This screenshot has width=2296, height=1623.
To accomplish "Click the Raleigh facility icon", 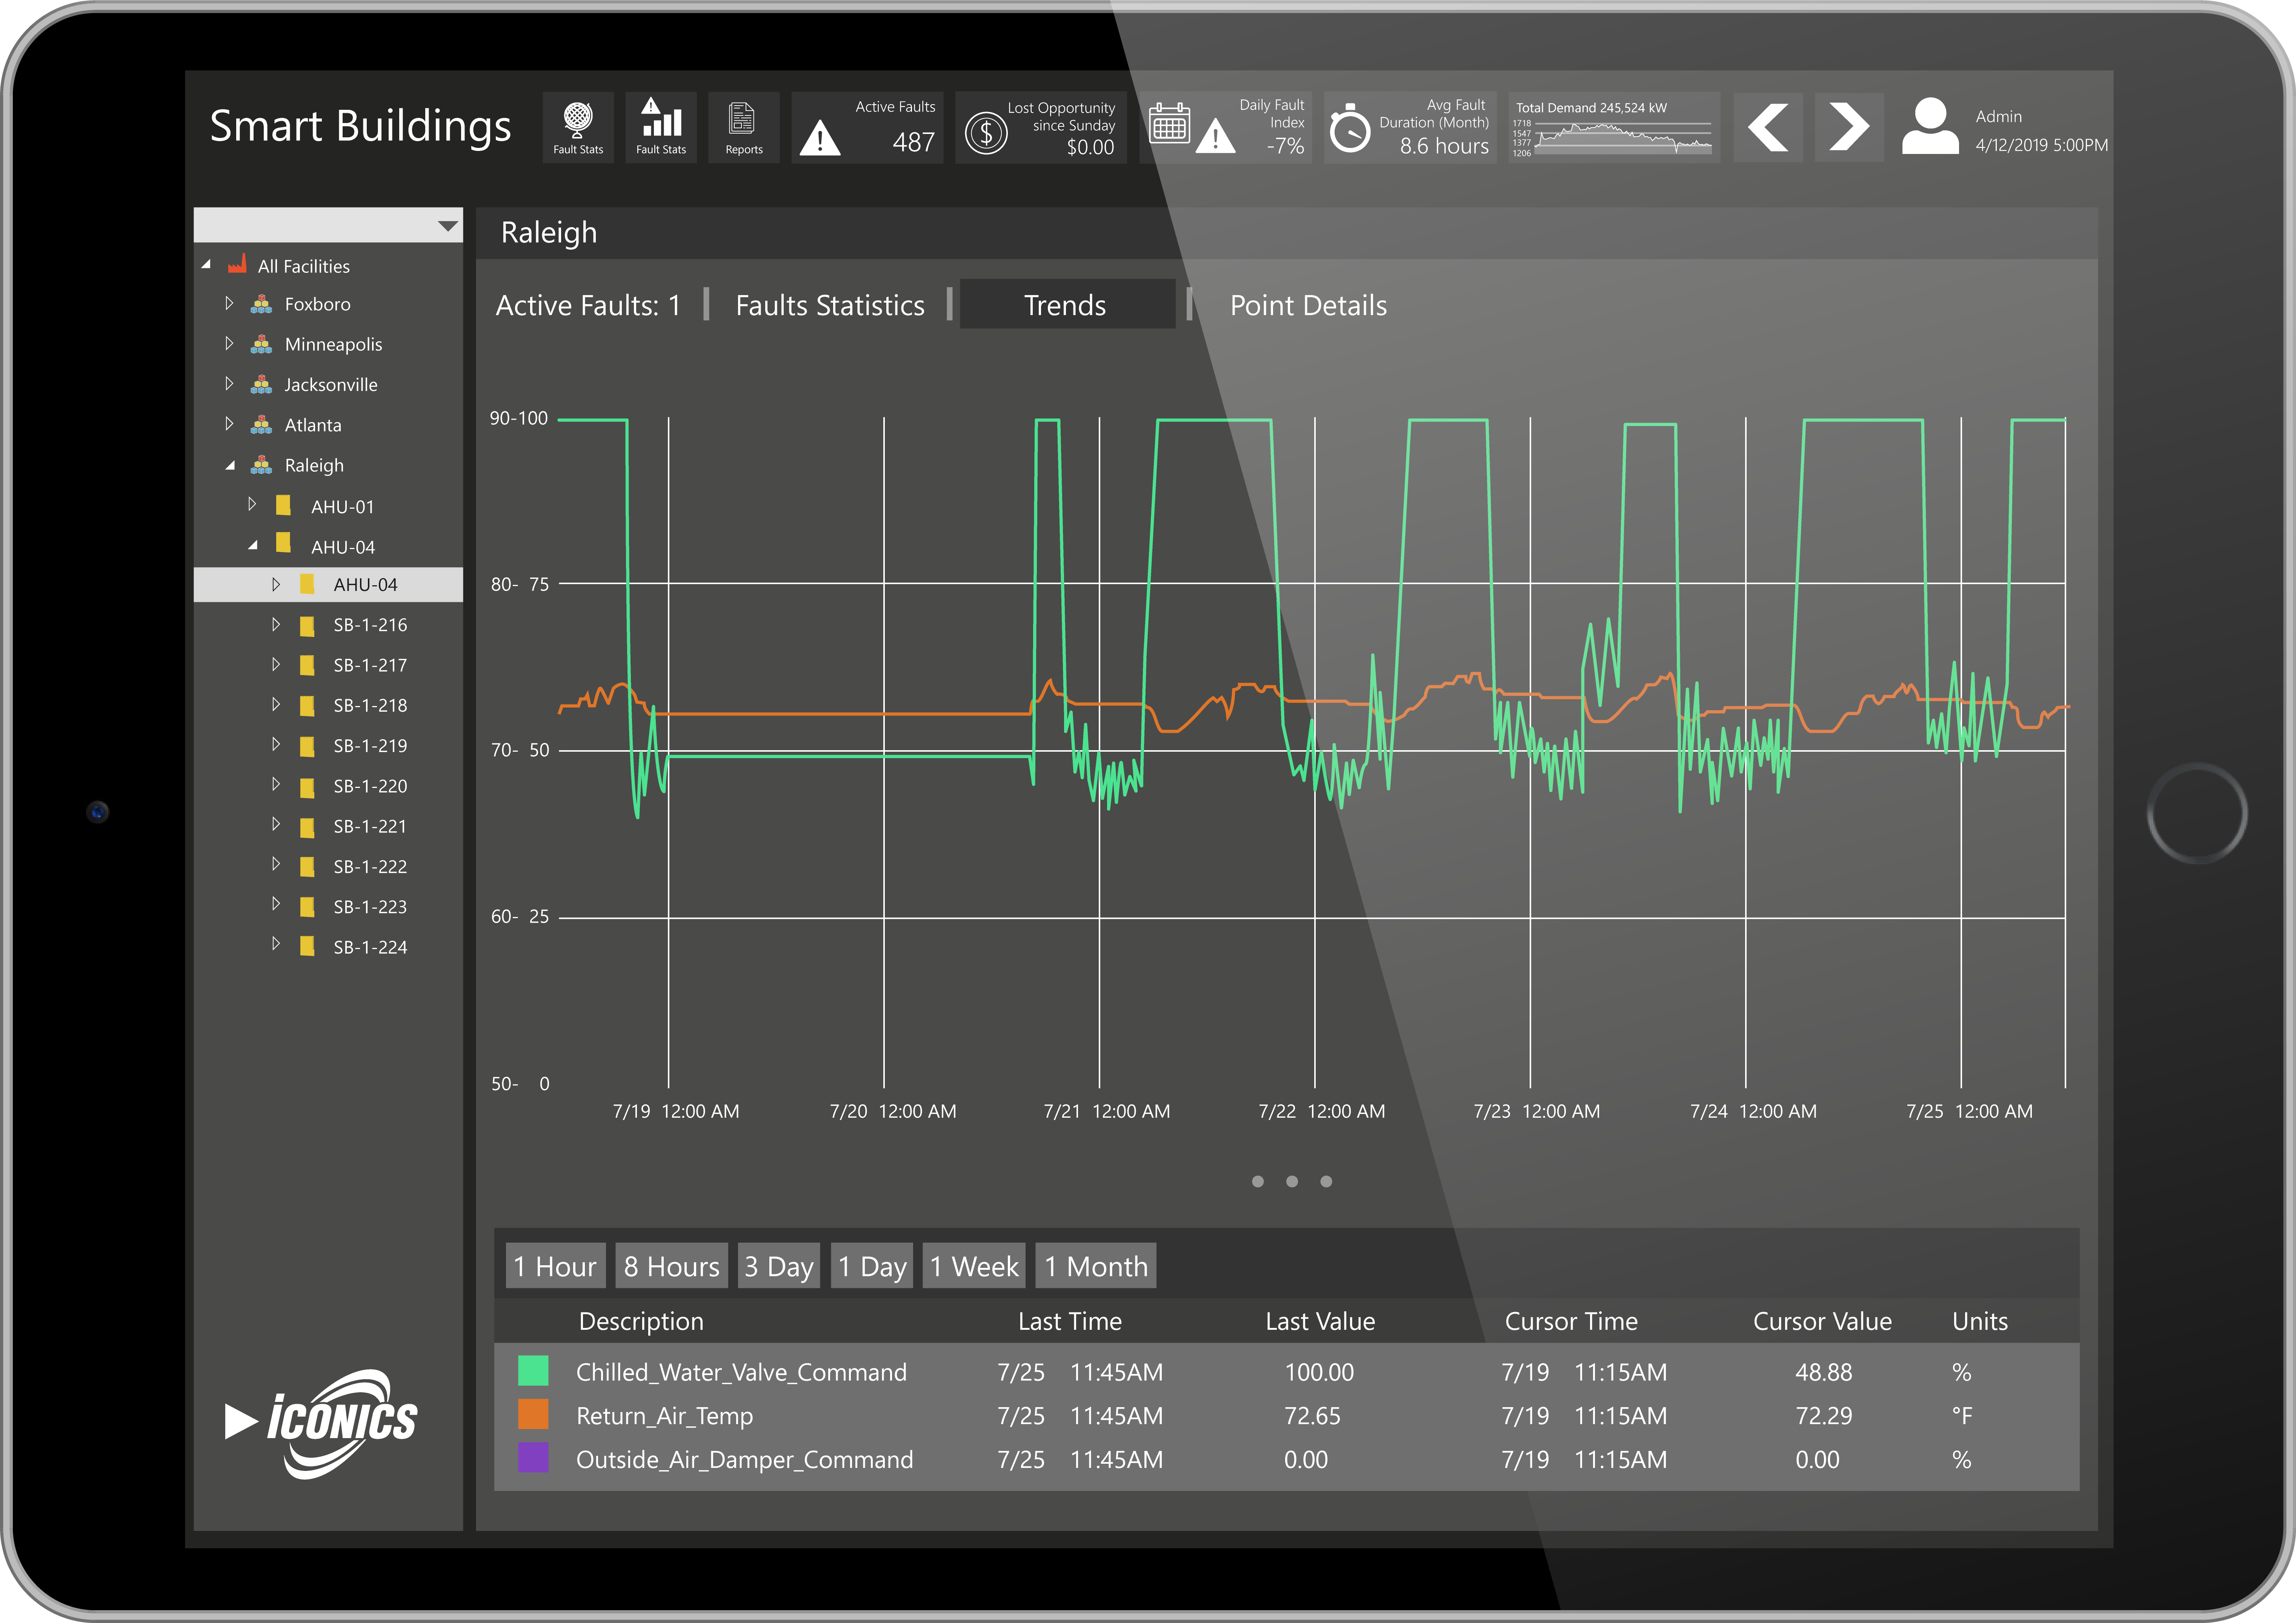I will (x=261, y=465).
